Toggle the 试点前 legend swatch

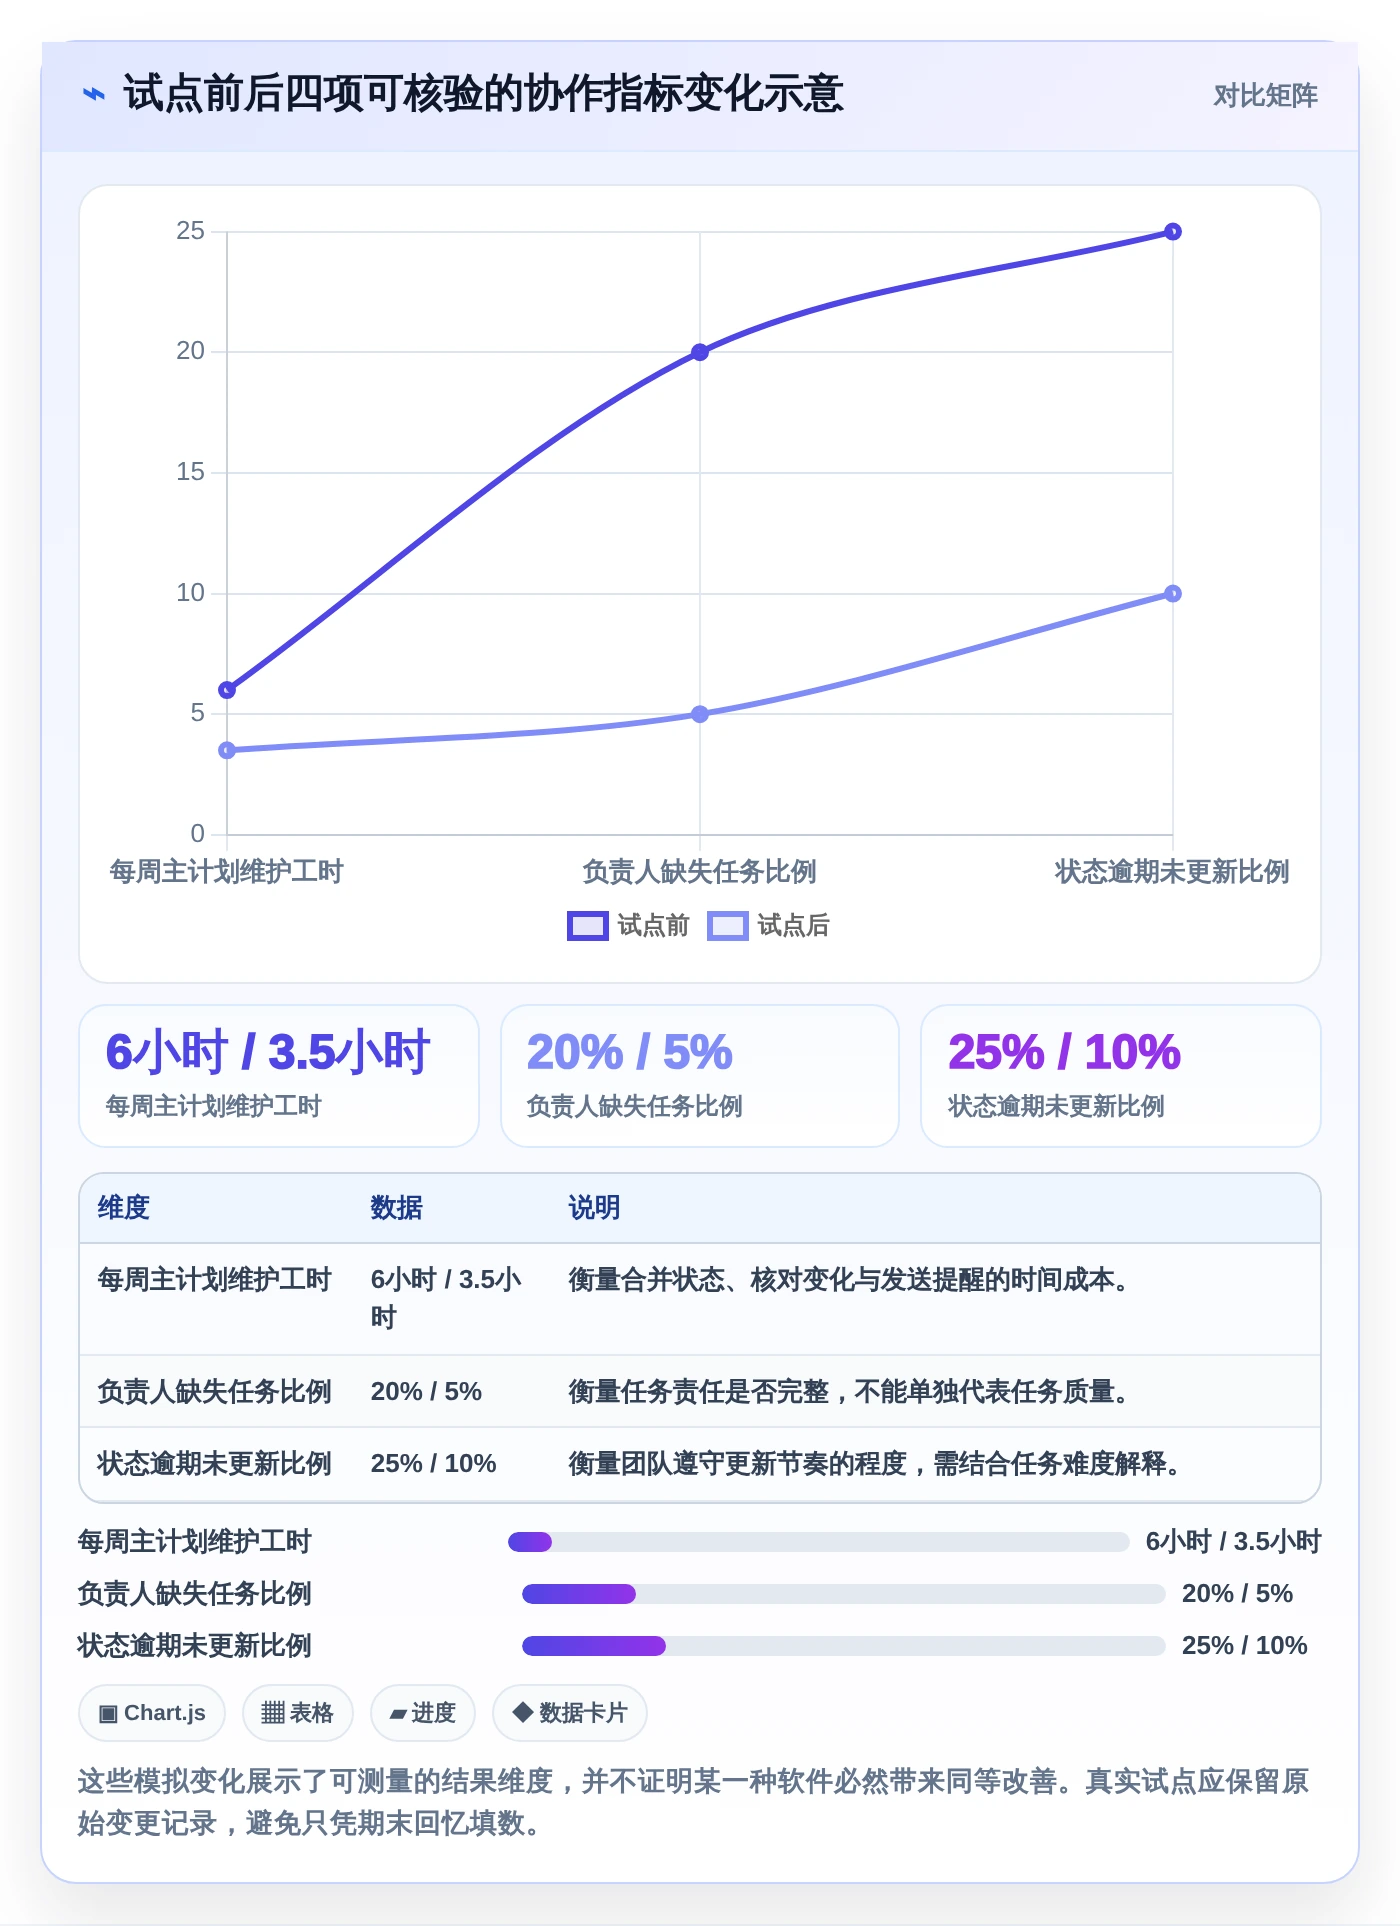coord(587,926)
